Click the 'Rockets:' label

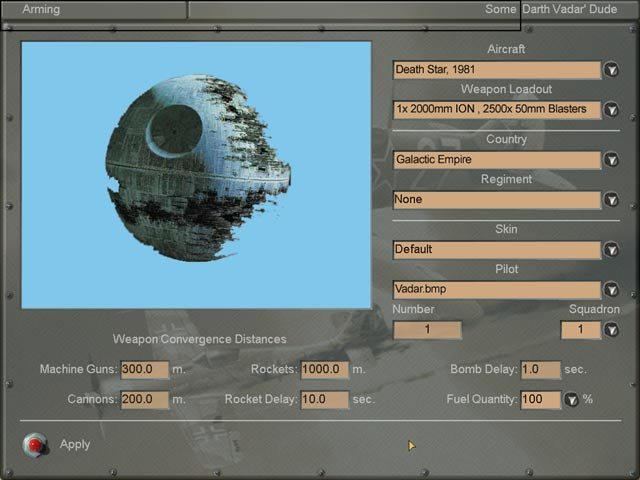[274, 369]
